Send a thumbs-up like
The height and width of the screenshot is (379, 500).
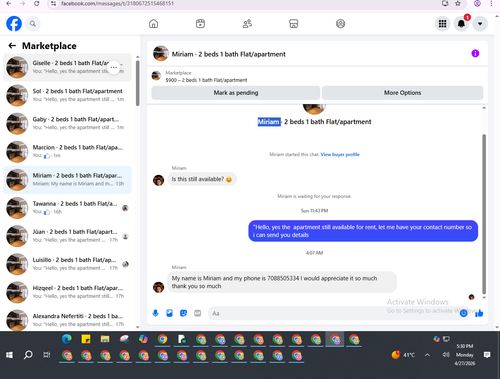point(479,313)
